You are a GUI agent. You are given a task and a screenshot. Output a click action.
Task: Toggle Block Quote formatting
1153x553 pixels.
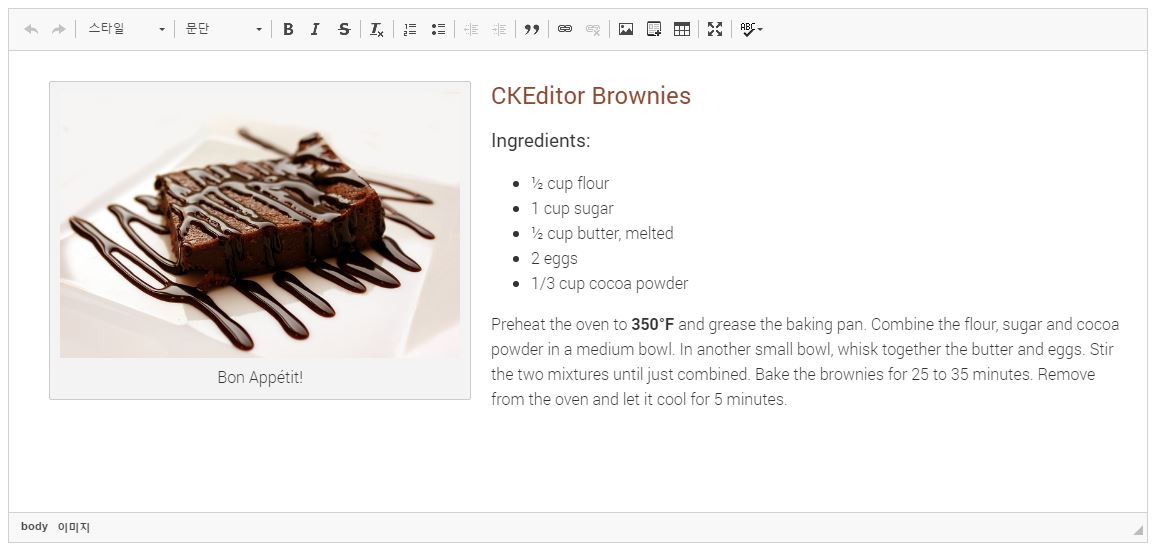[x=532, y=29]
